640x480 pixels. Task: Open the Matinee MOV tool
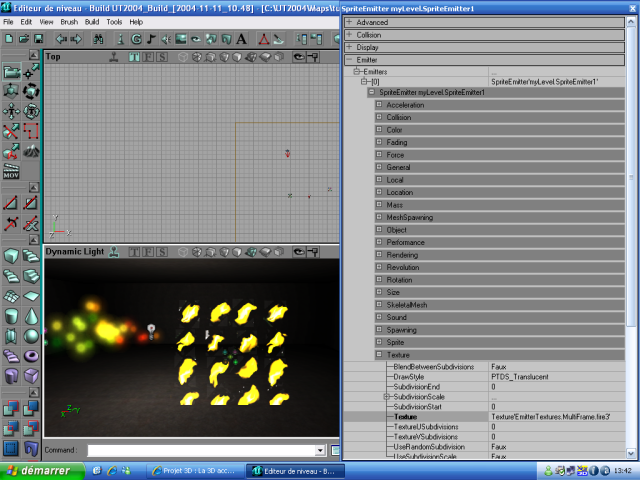pos(11,172)
